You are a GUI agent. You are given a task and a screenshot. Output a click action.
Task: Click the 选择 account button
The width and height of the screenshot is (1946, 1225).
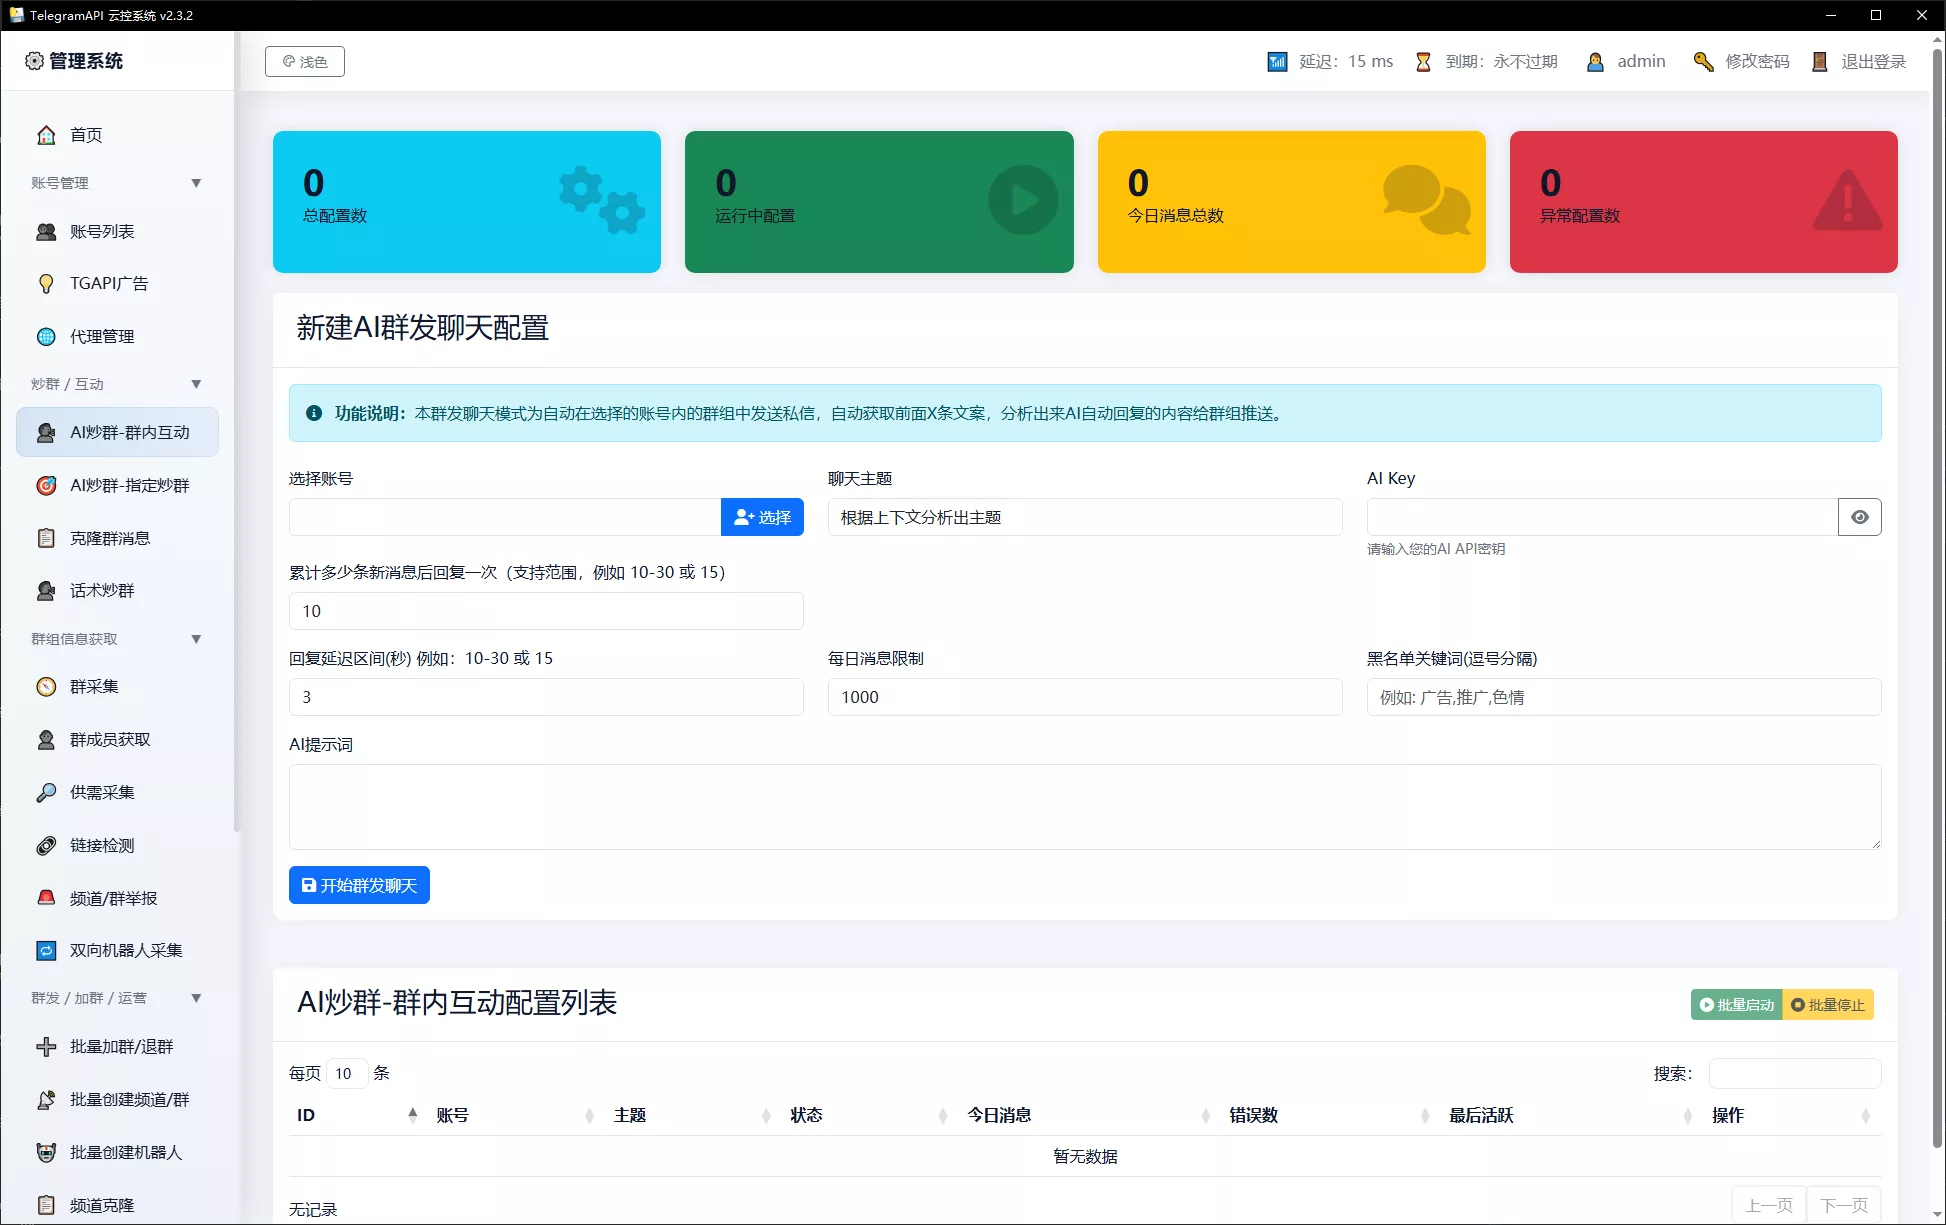pos(762,517)
